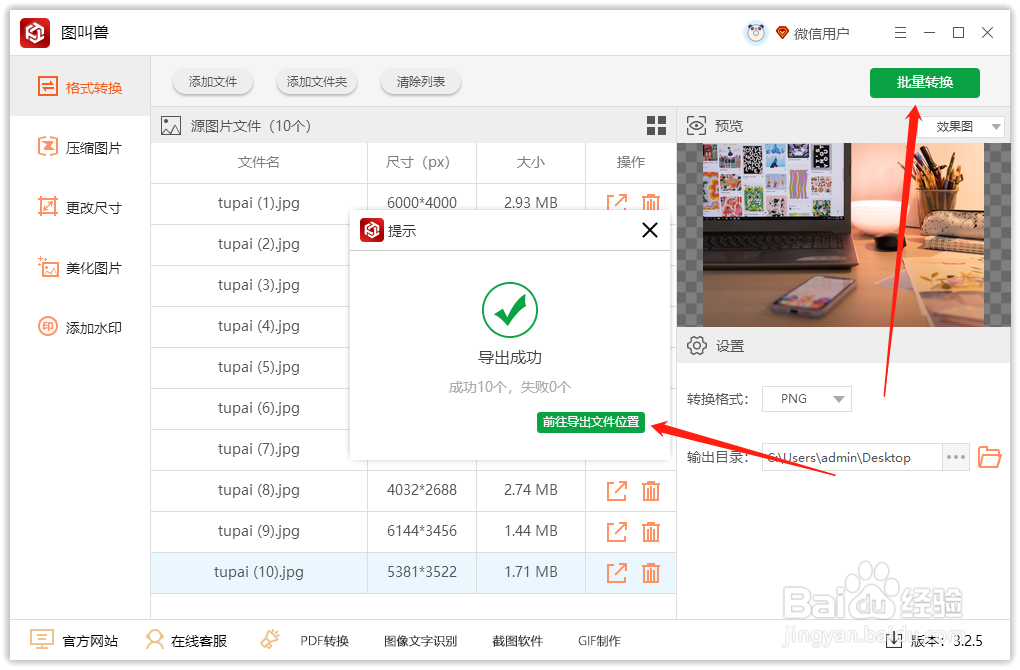Click the 设置 settings gear icon
The width and height of the screenshot is (1020, 670).
(697, 345)
